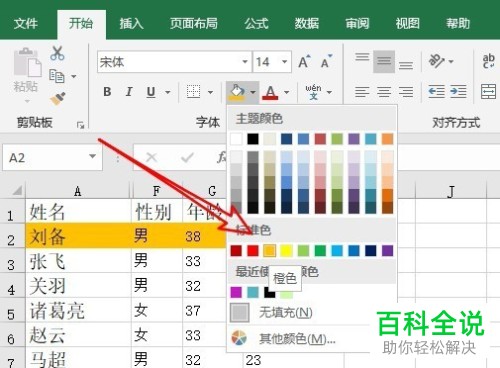Select cell containing 诸葛亮
500x368 pixels.
pyautogui.click(x=79, y=310)
